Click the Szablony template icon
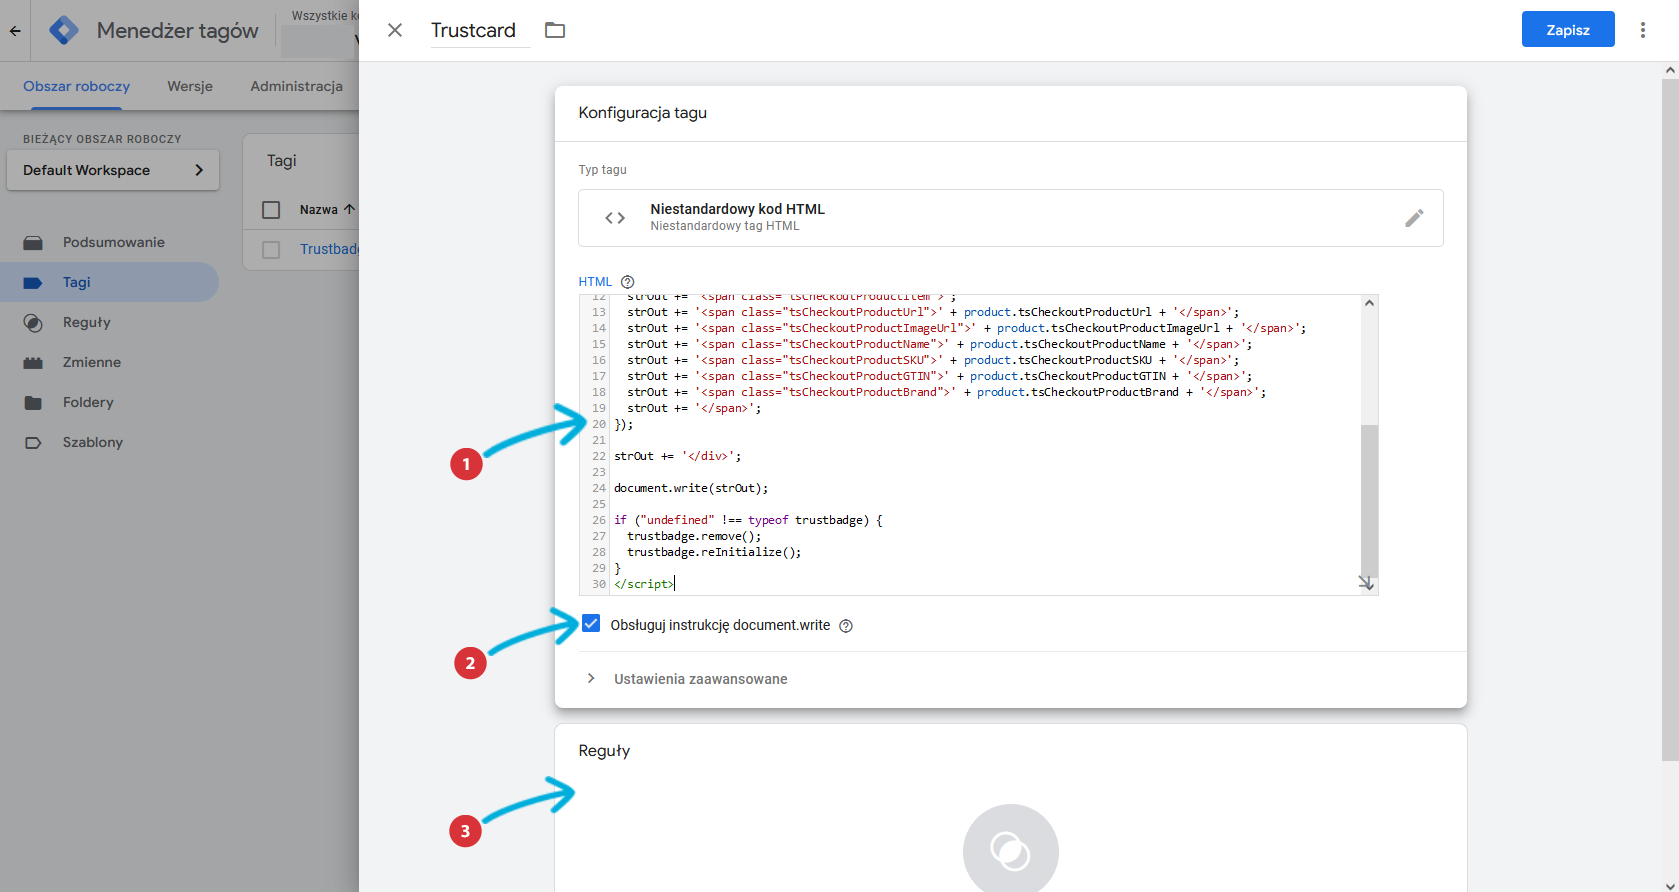 click(33, 443)
